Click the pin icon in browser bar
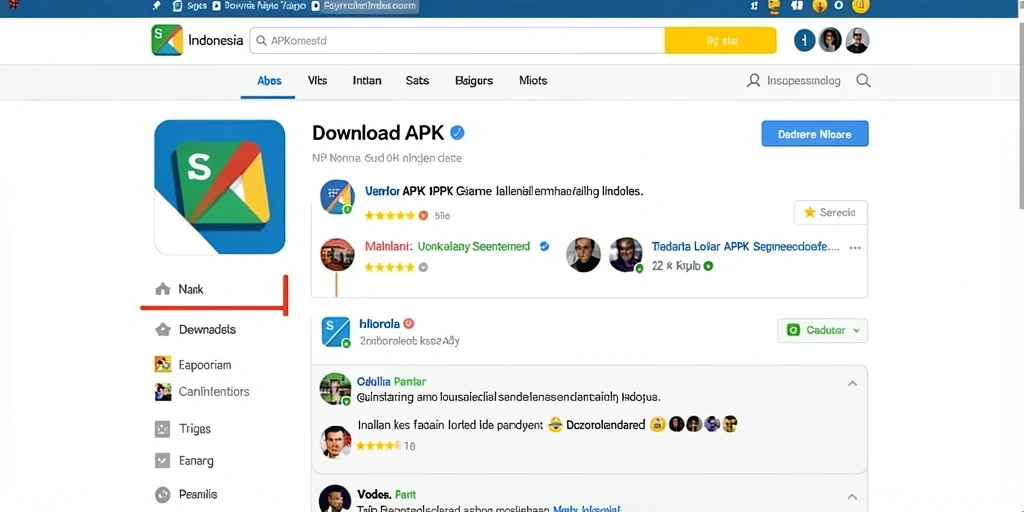The width and height of the screenshot is (1024, 512). tap(155, 6)
